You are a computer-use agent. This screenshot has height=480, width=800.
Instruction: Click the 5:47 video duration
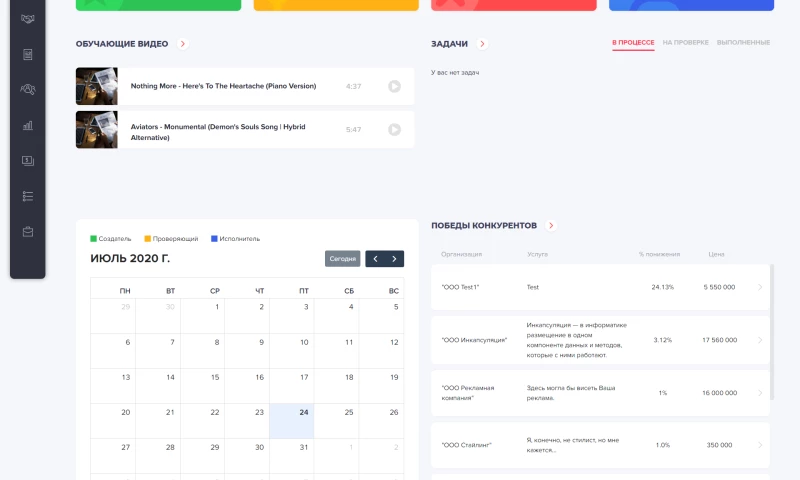coord(353,130)
